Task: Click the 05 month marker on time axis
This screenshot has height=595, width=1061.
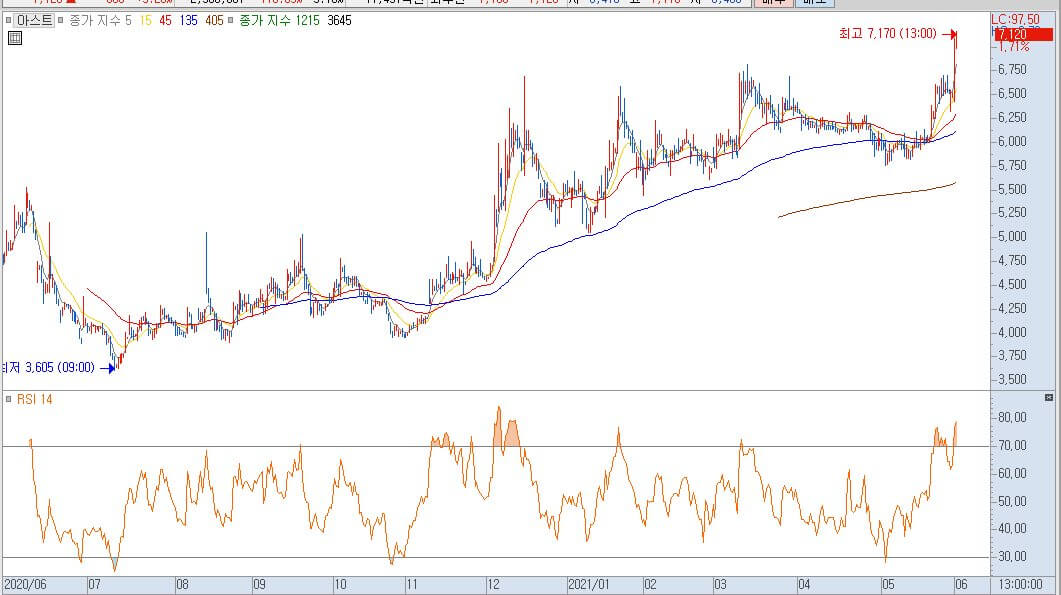Action: (888, 584)
